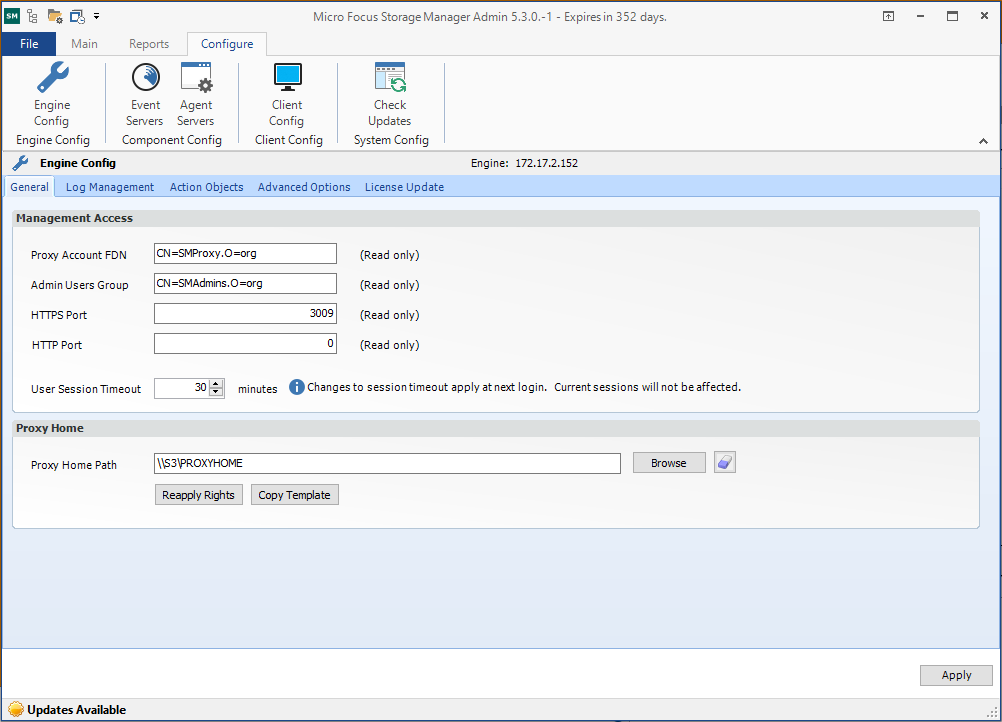
Task: Click the Copy Template button
Action: 295,495
